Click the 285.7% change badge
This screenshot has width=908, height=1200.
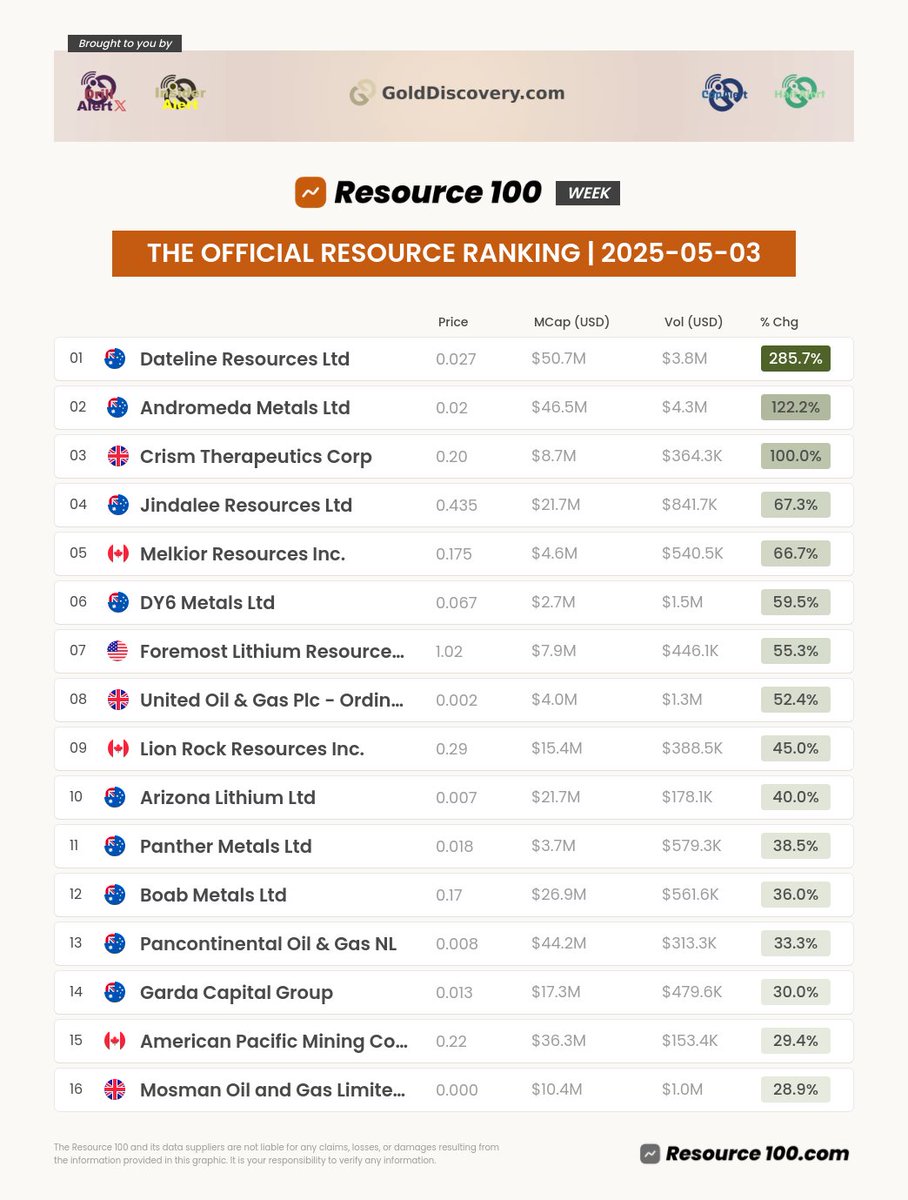[795, 358]
